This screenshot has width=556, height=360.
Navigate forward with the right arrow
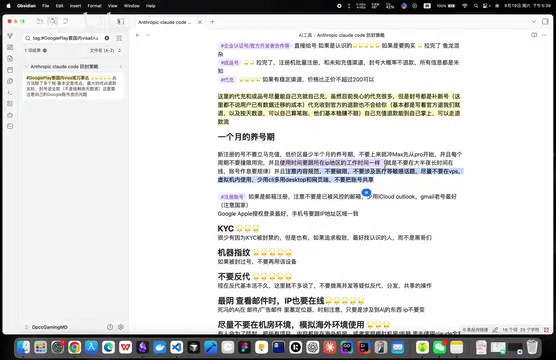[x=148, y=35]
